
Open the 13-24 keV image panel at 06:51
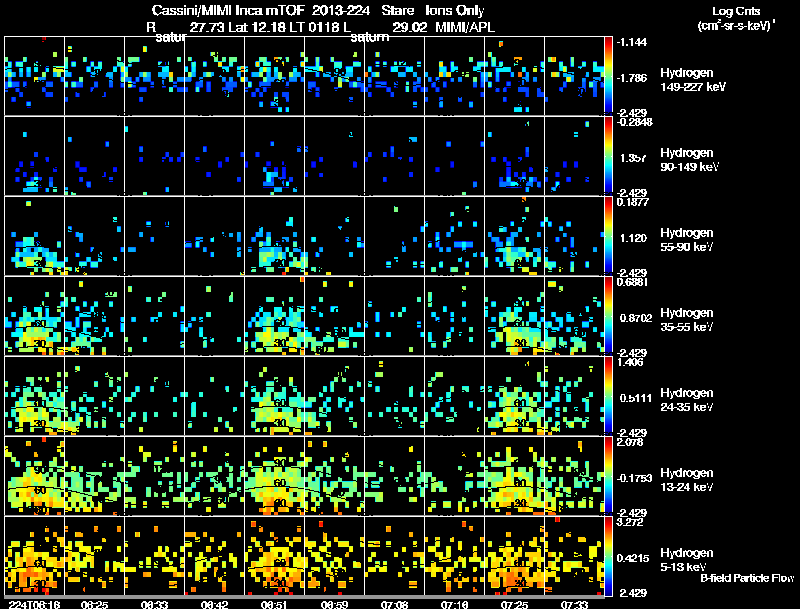[274, 476]
